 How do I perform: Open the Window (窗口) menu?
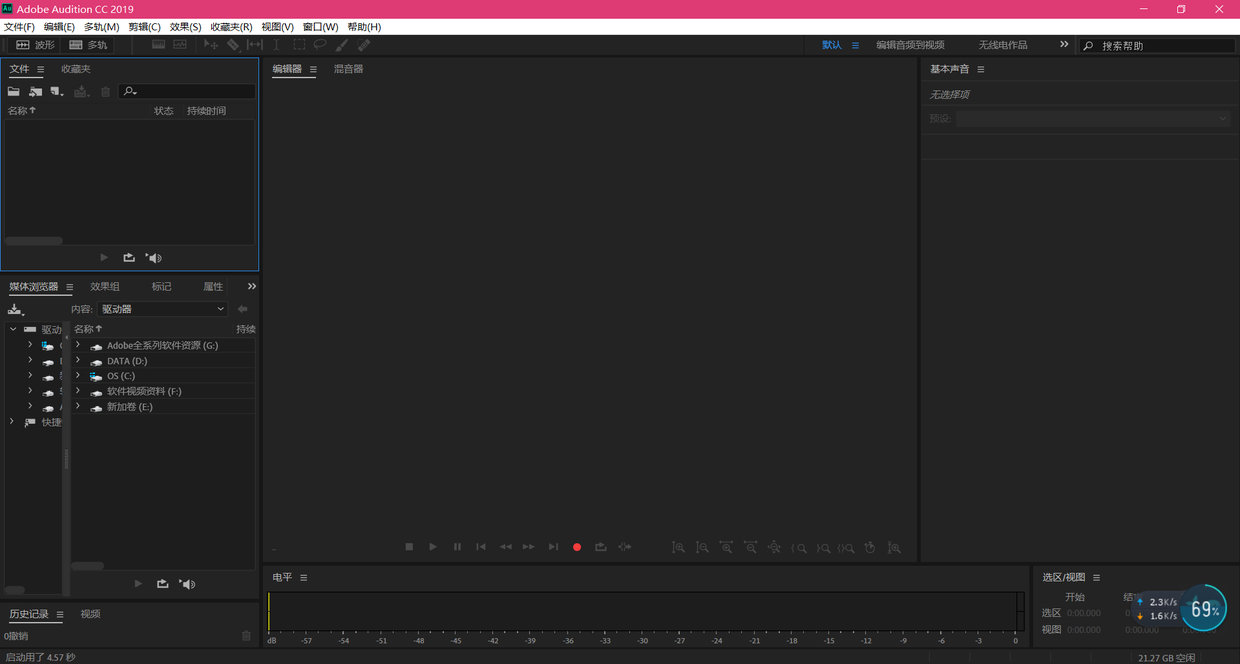(320, 27)
